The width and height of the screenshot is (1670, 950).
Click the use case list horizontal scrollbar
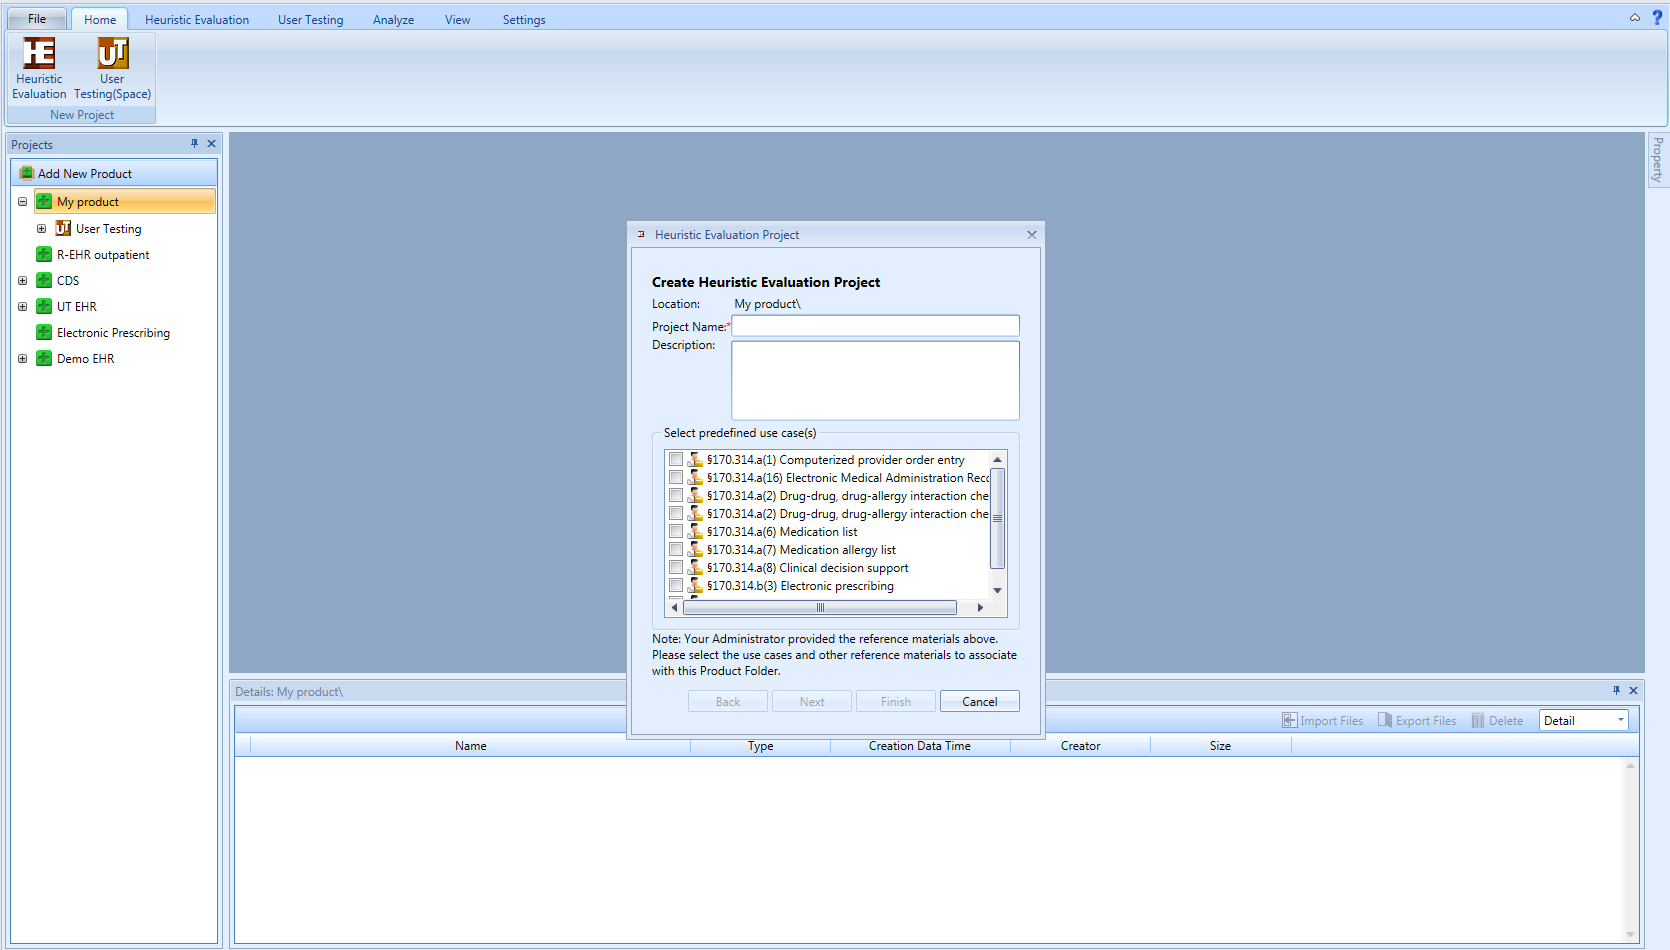coord(820,608)
